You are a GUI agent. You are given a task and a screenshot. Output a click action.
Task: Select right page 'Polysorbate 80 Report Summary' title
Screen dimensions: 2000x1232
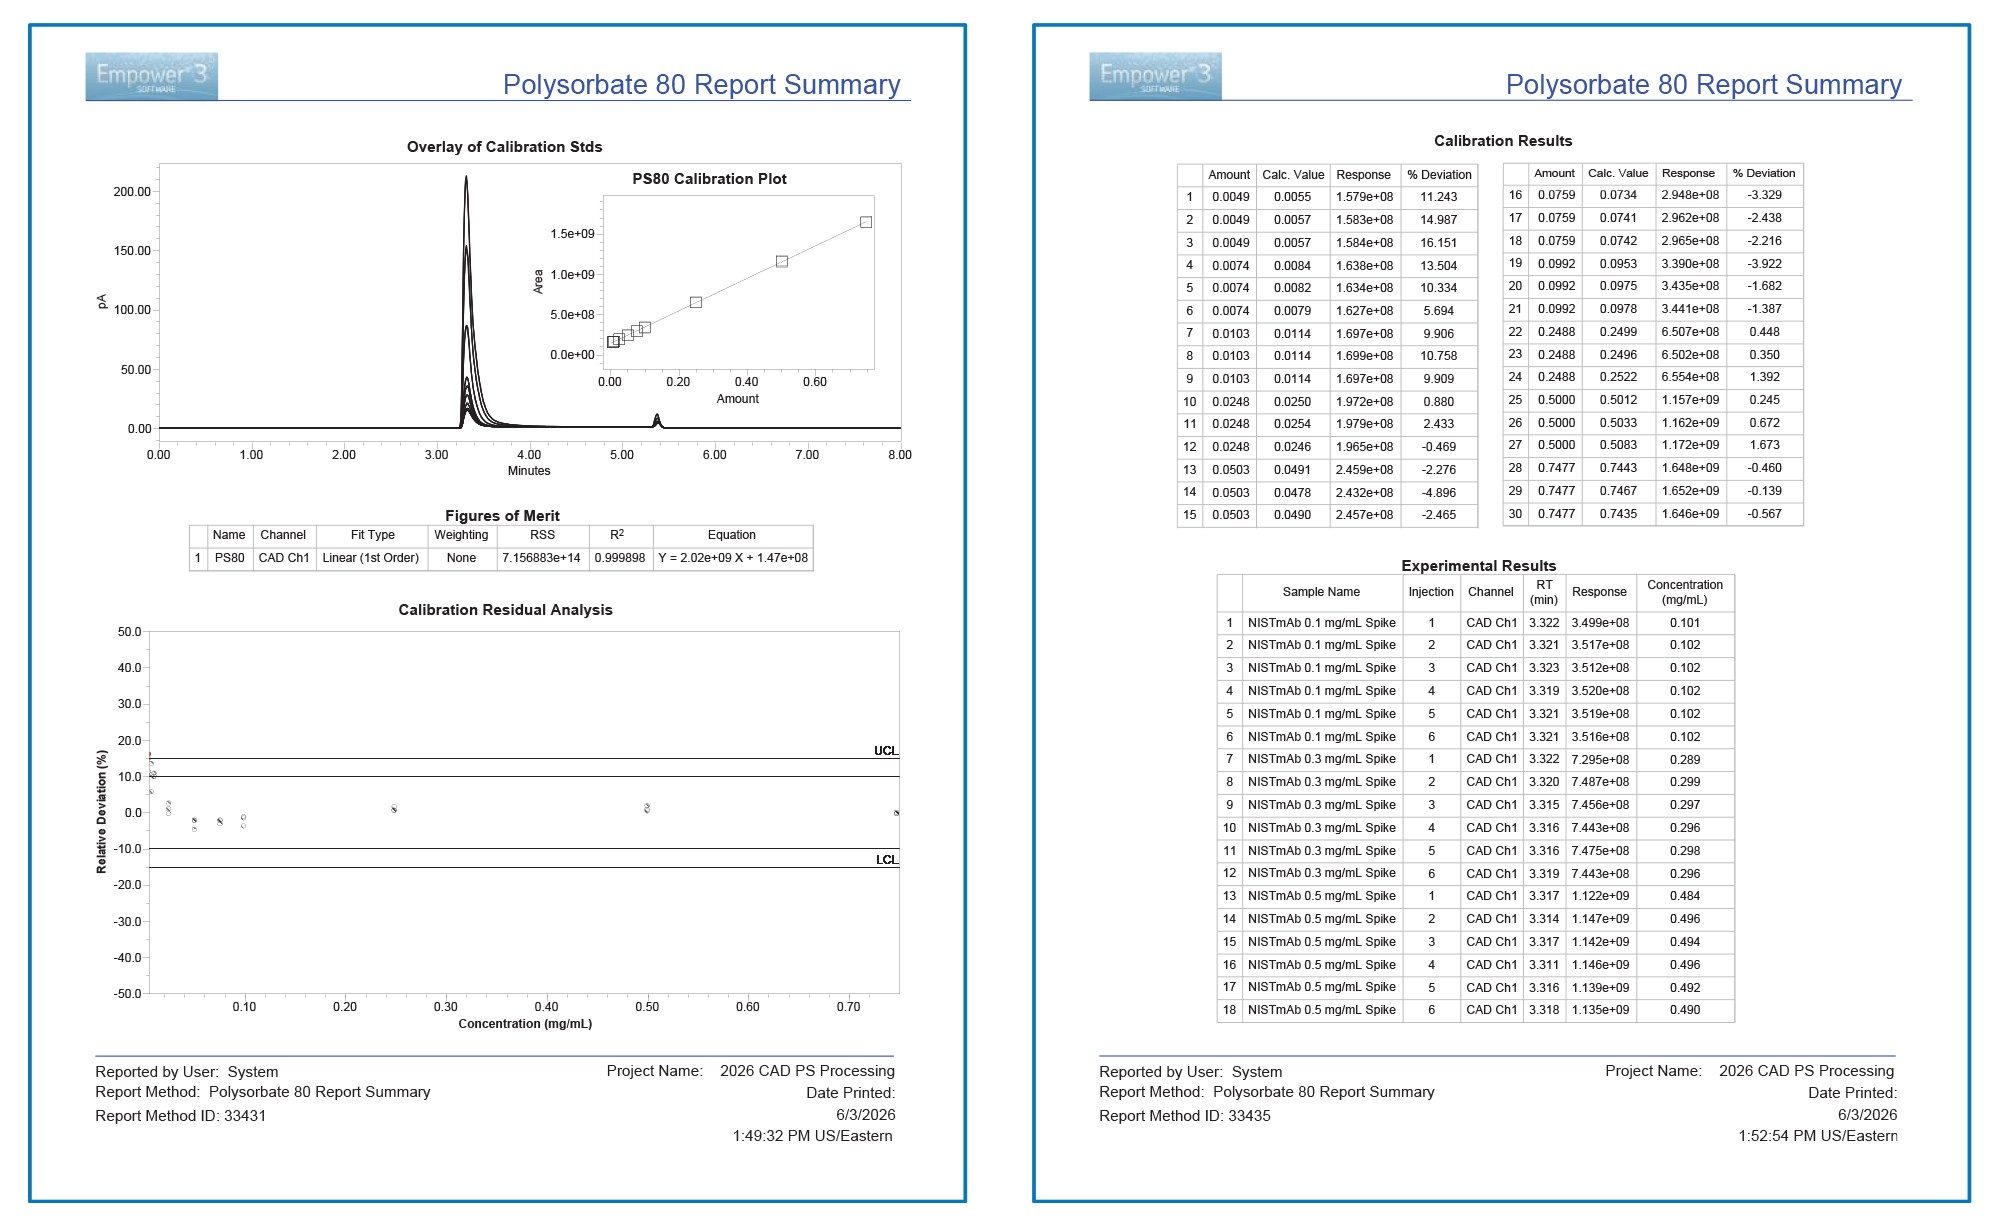1704,85
